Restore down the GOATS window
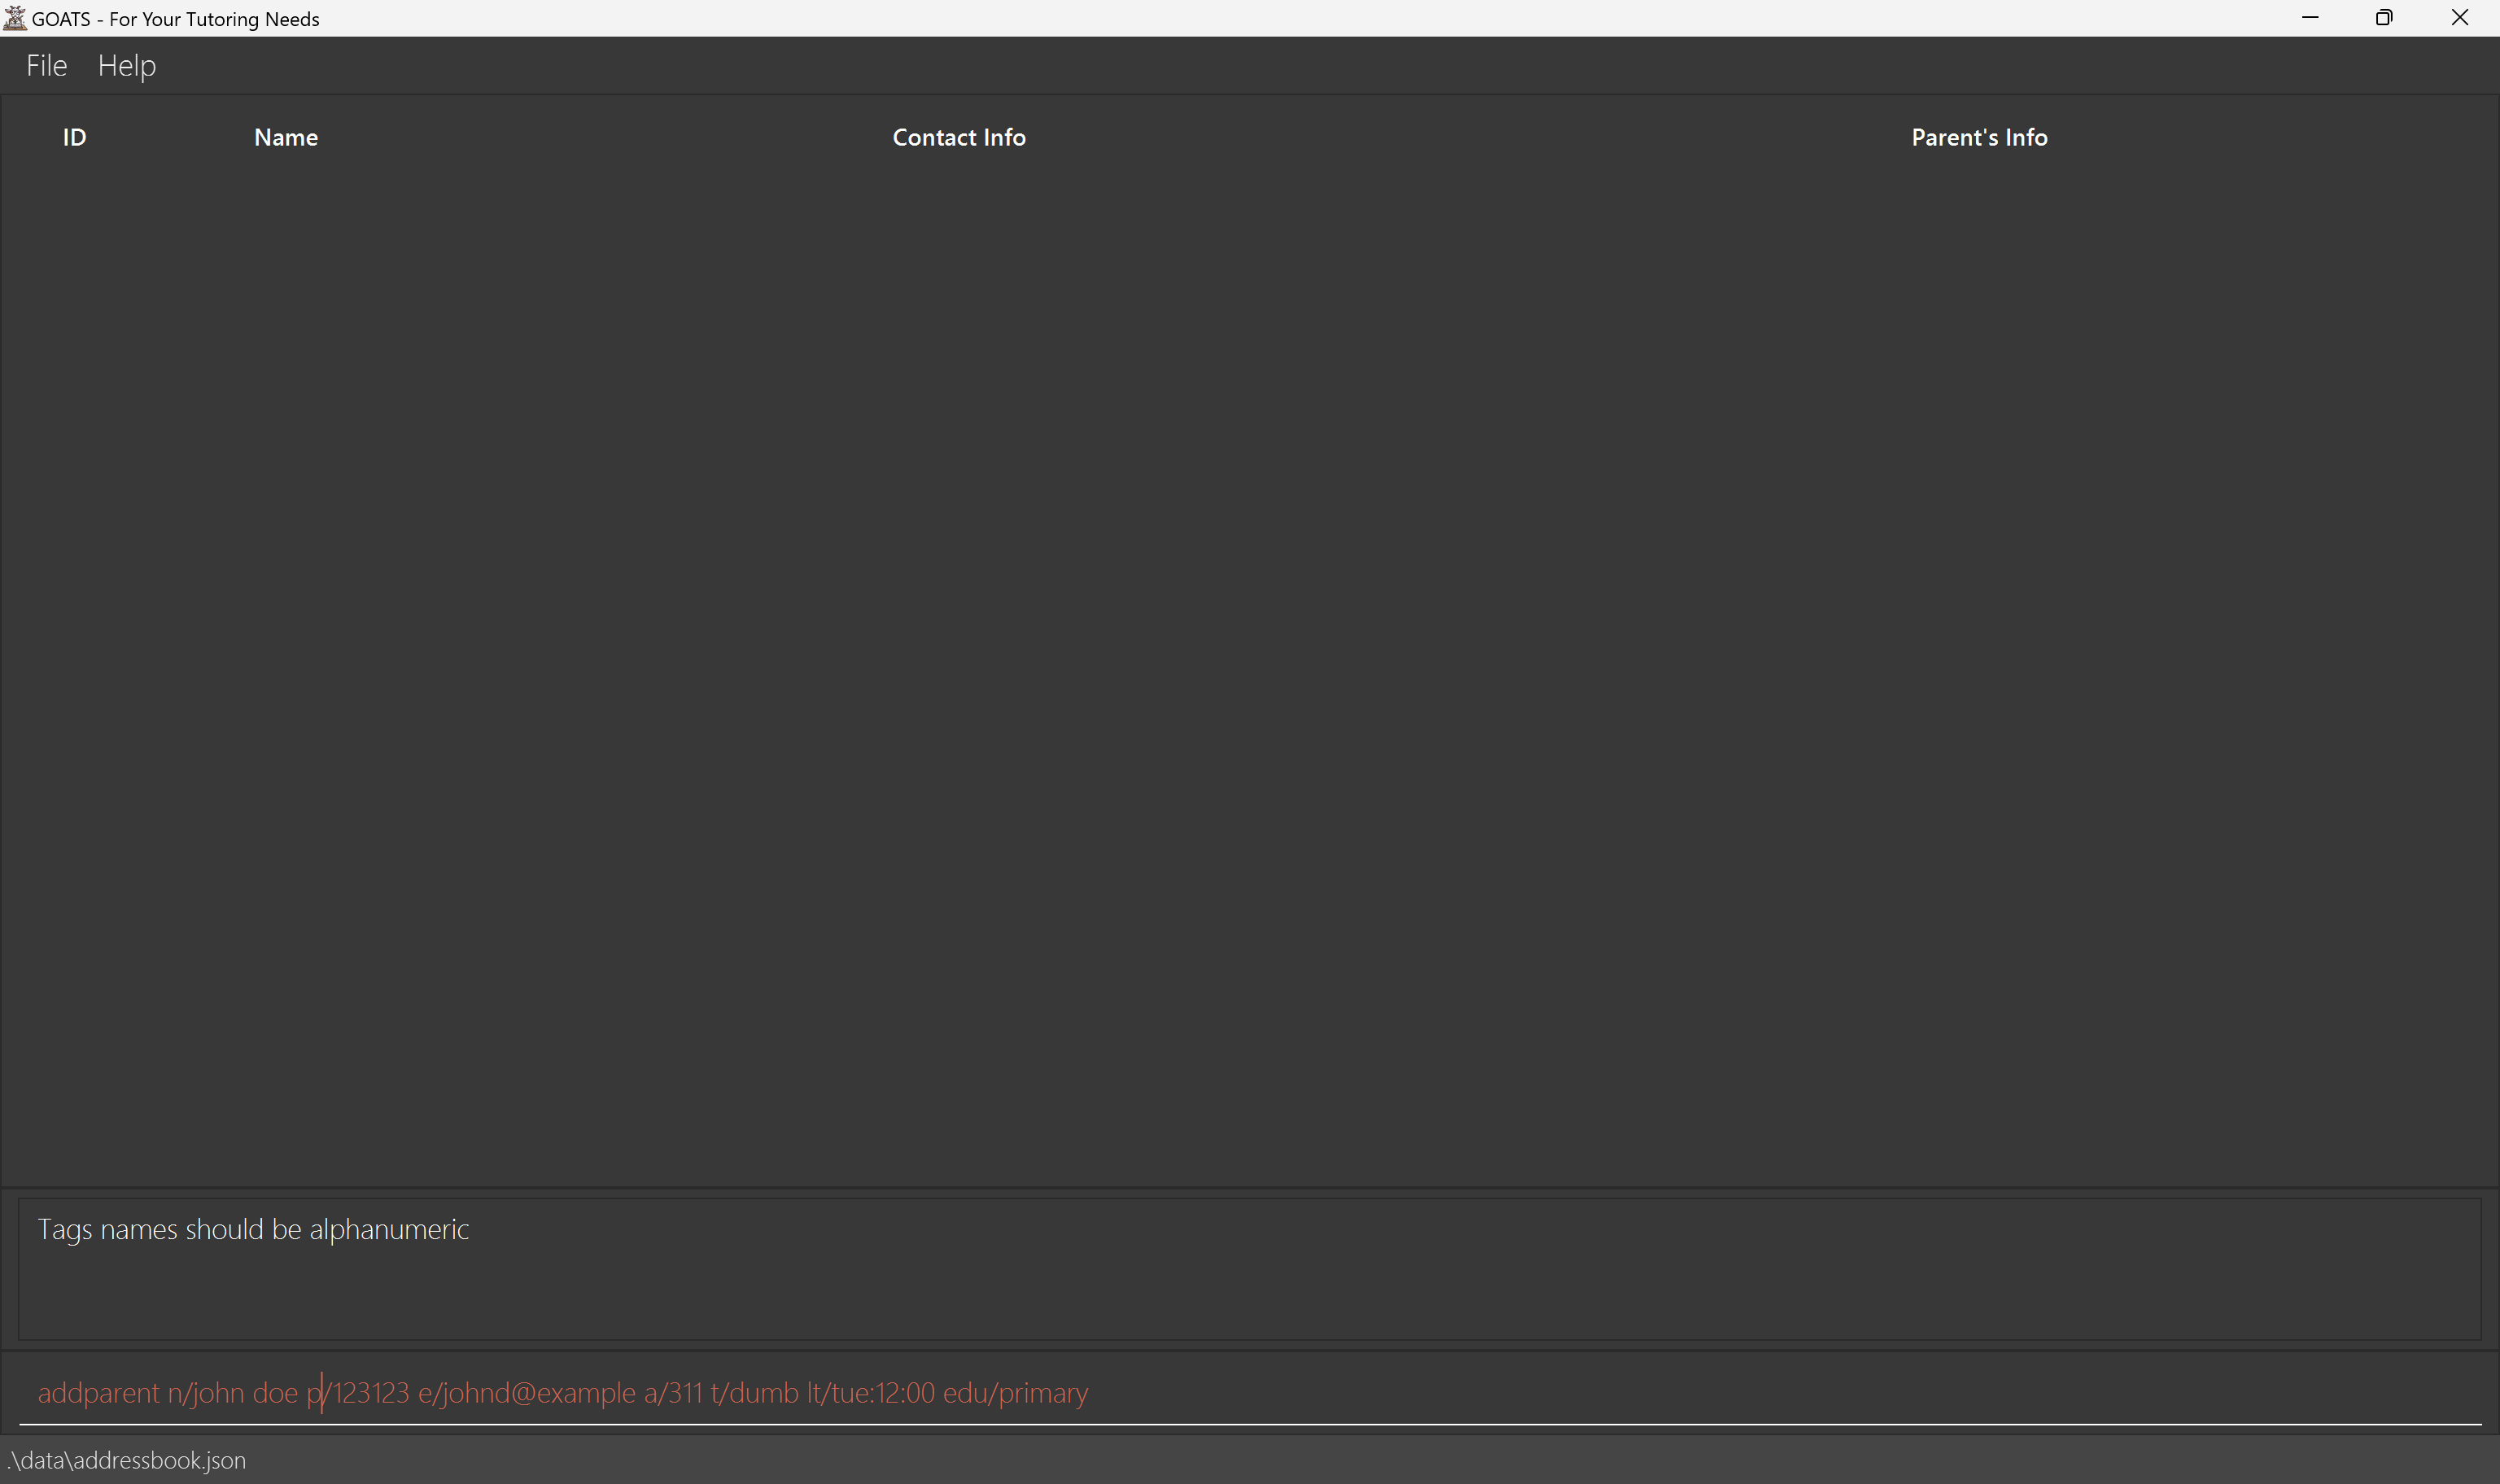Viewport: 2500px width, 1484px height. click(2384, 18)
